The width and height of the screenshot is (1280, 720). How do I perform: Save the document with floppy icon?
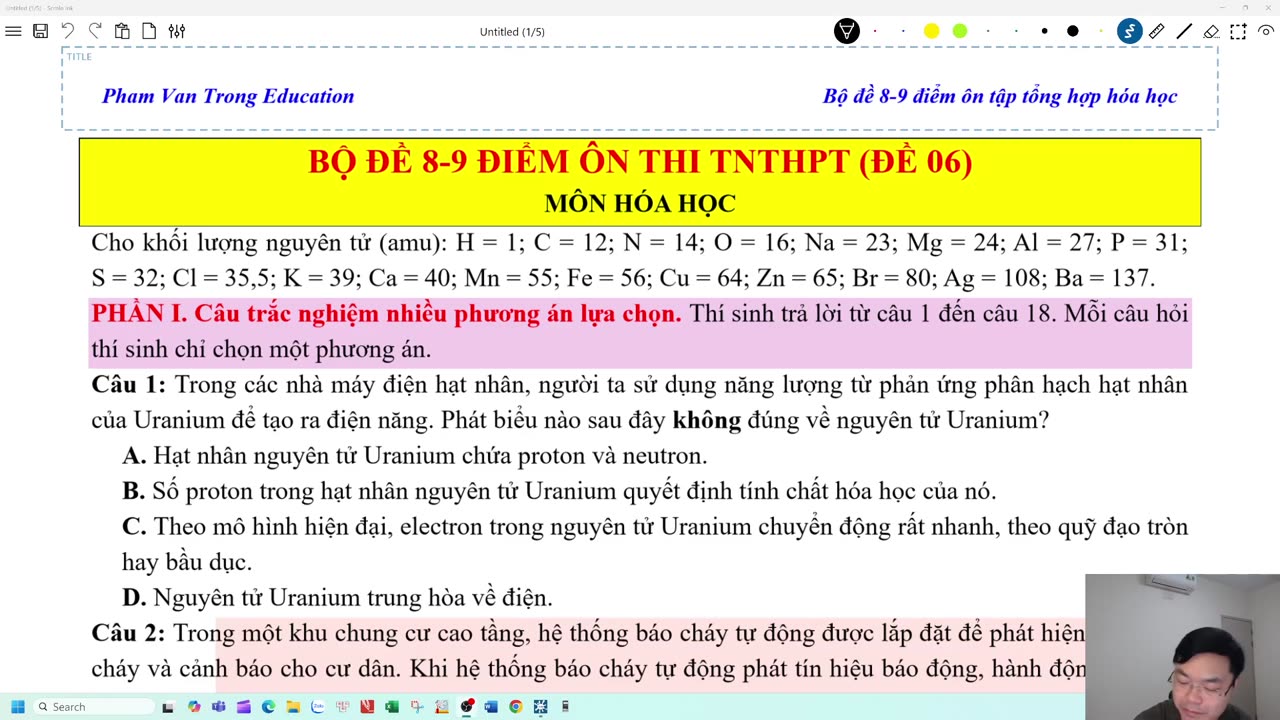click(x=40, y=31)
